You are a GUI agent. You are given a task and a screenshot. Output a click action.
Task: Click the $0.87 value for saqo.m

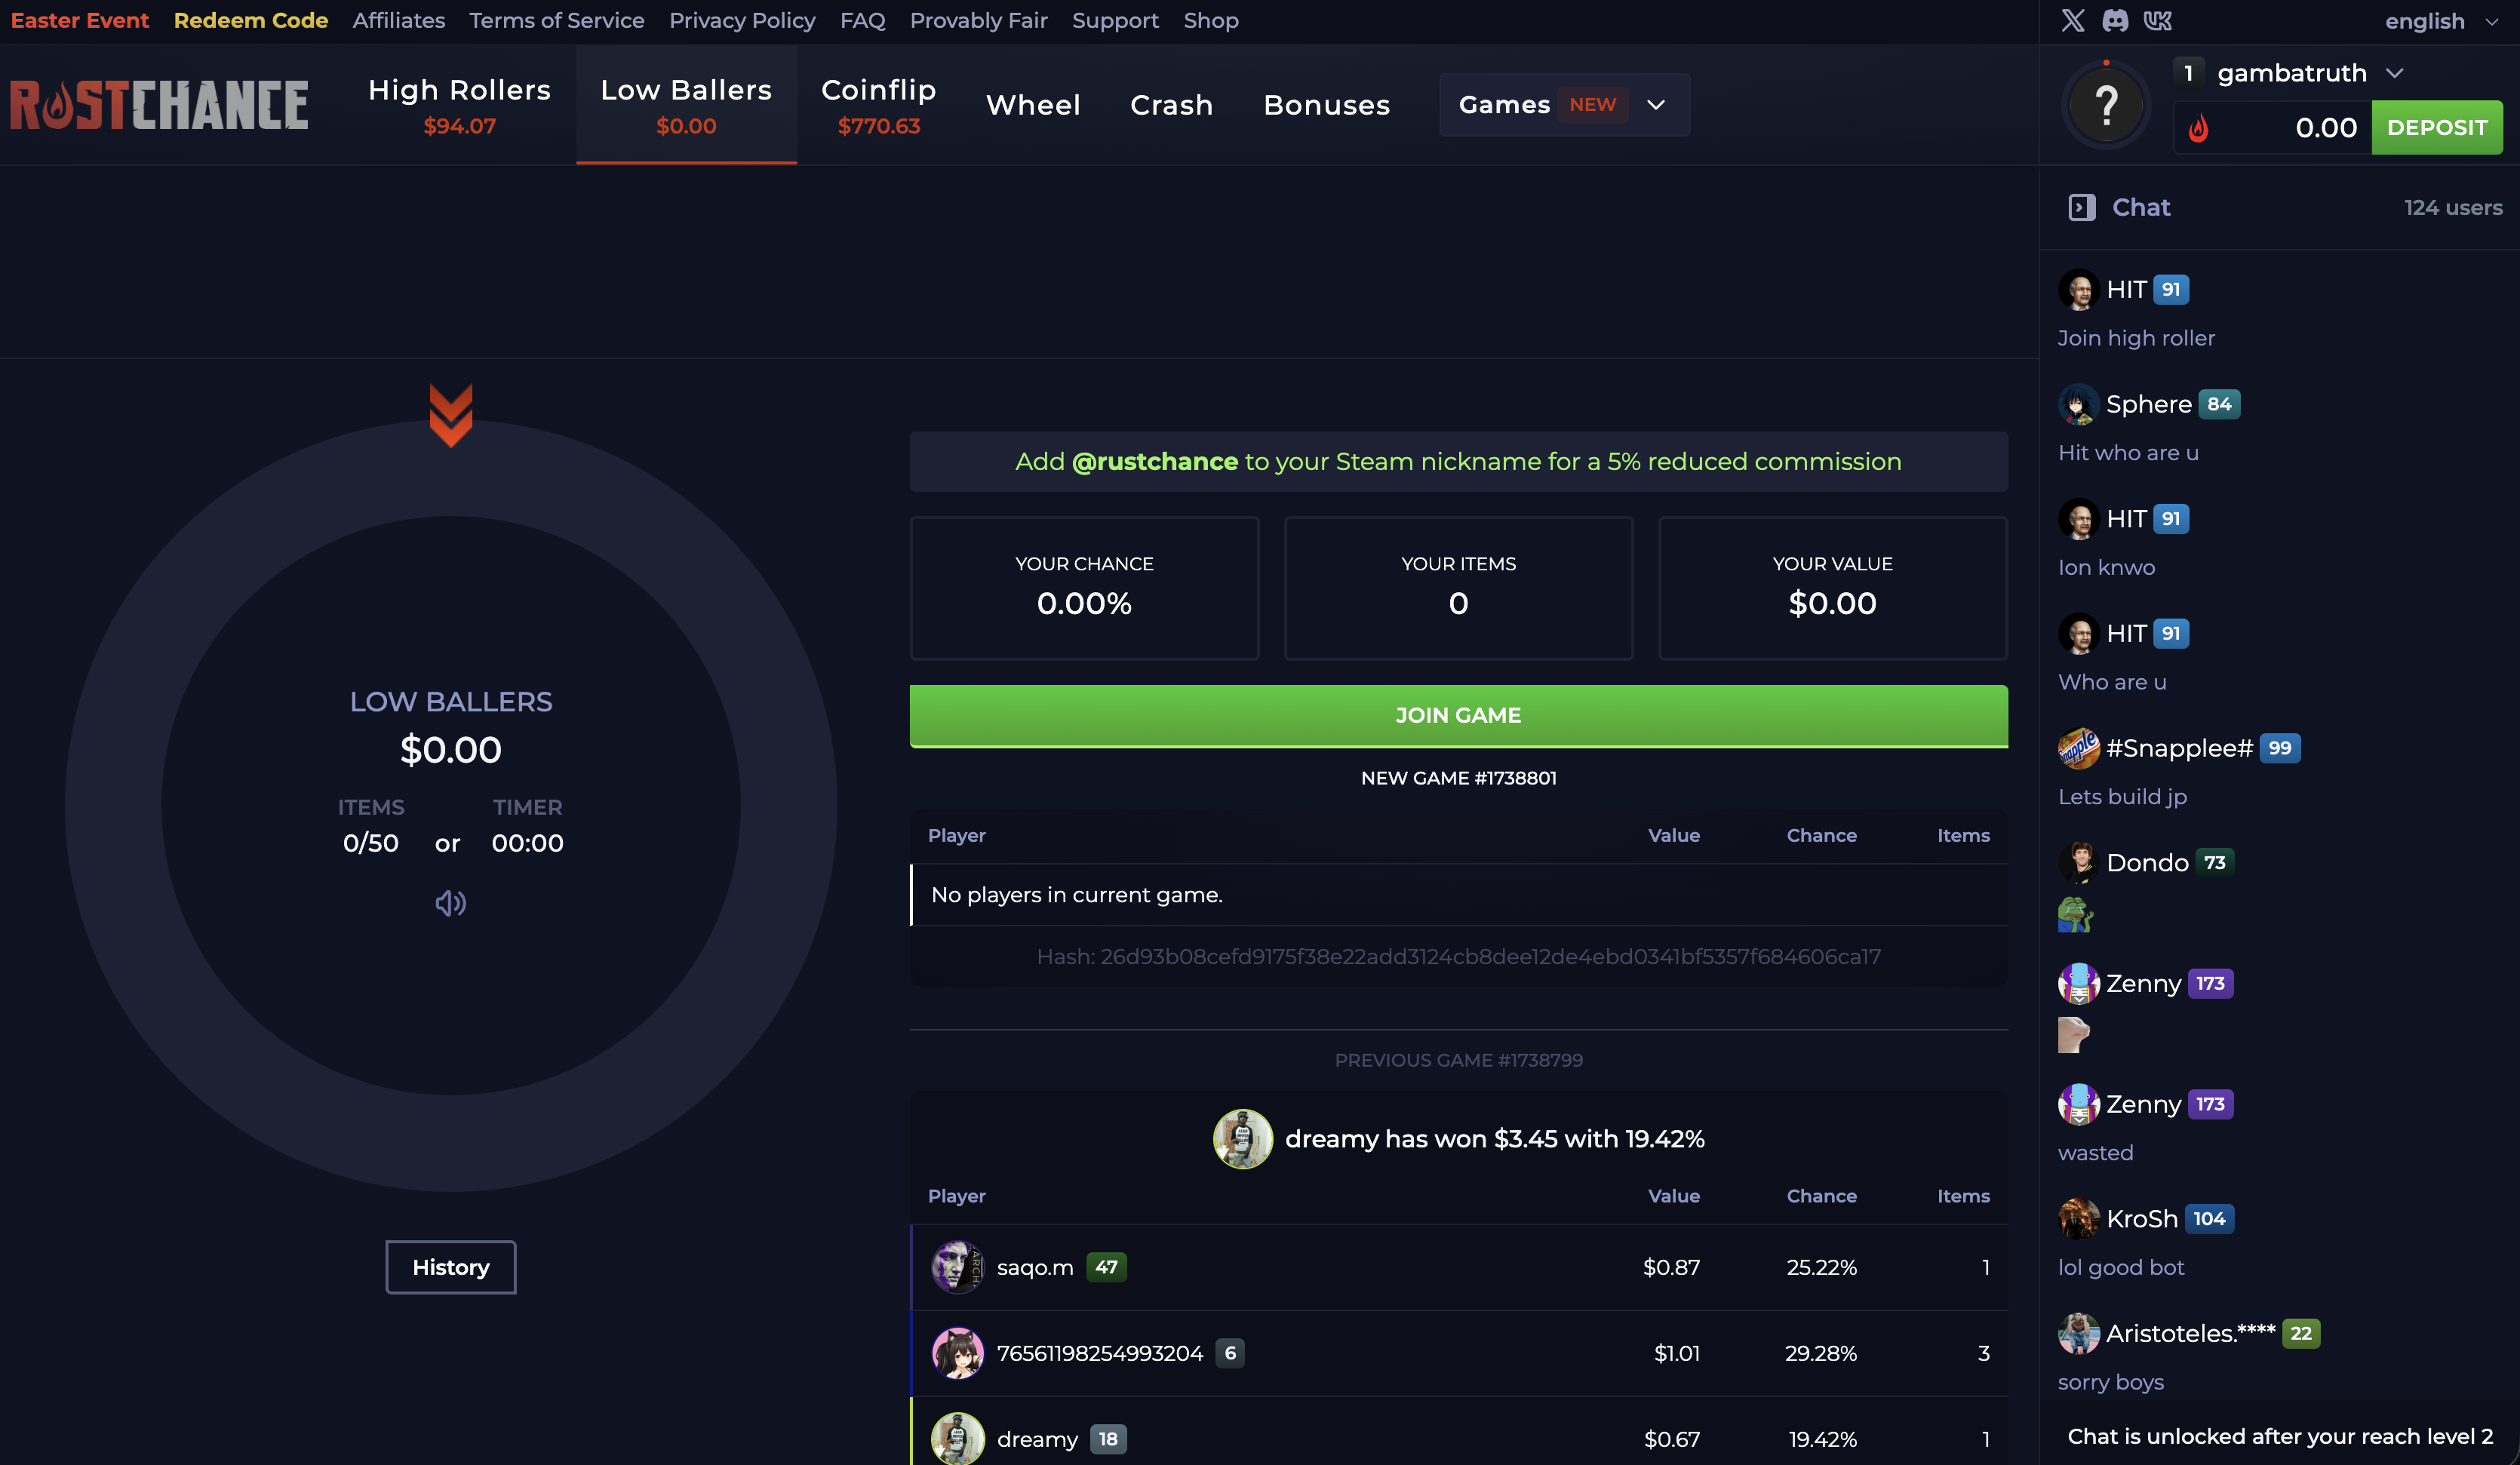[1671, 1267]
